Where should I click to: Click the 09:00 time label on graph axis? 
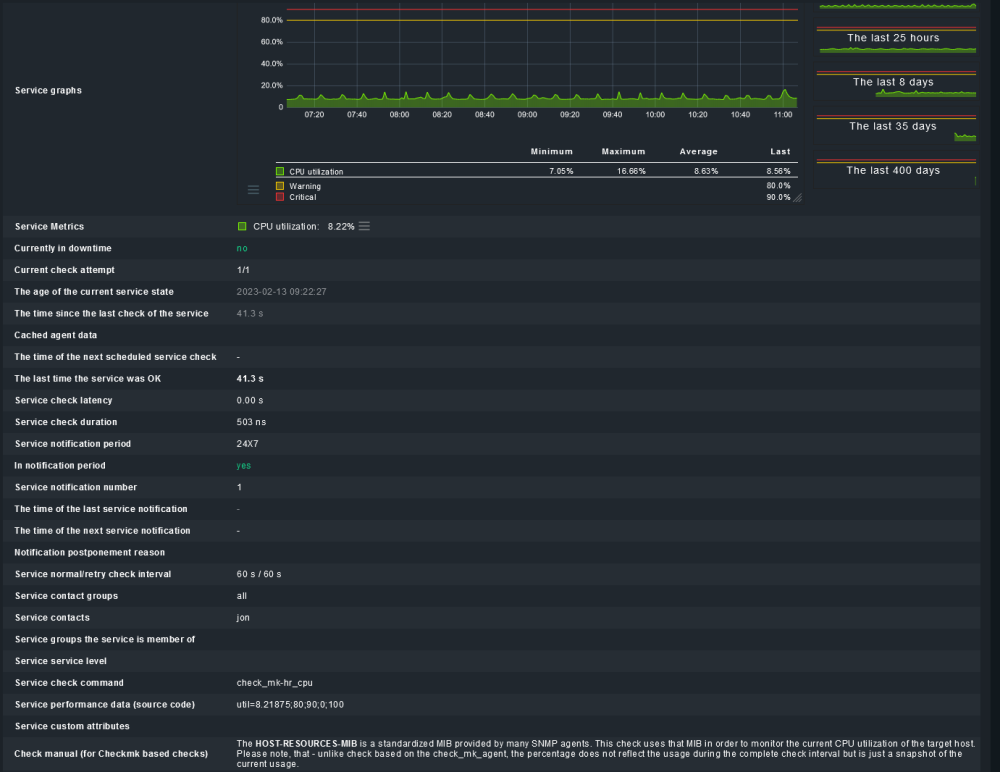tap(527, 115)
